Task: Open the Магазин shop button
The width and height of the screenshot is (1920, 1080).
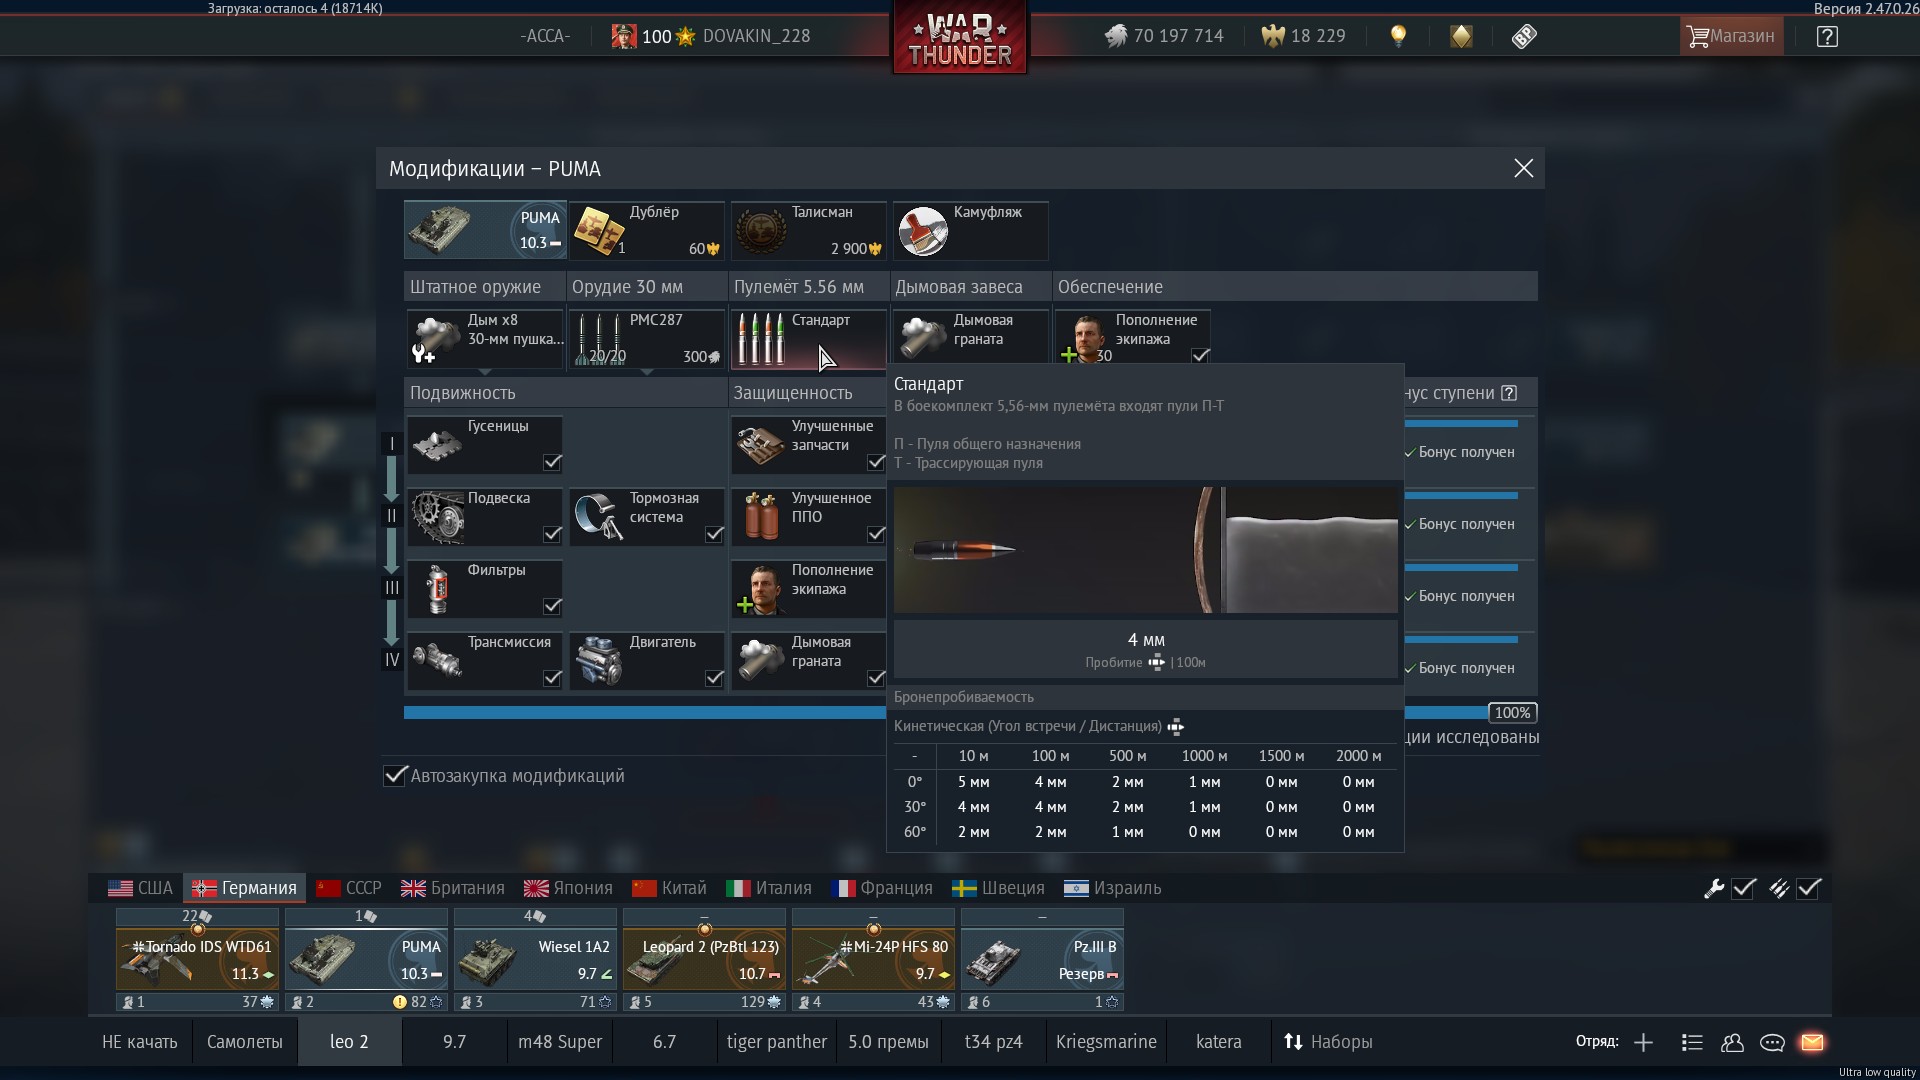Action: pyautogui.click(x=1731, y=36)
